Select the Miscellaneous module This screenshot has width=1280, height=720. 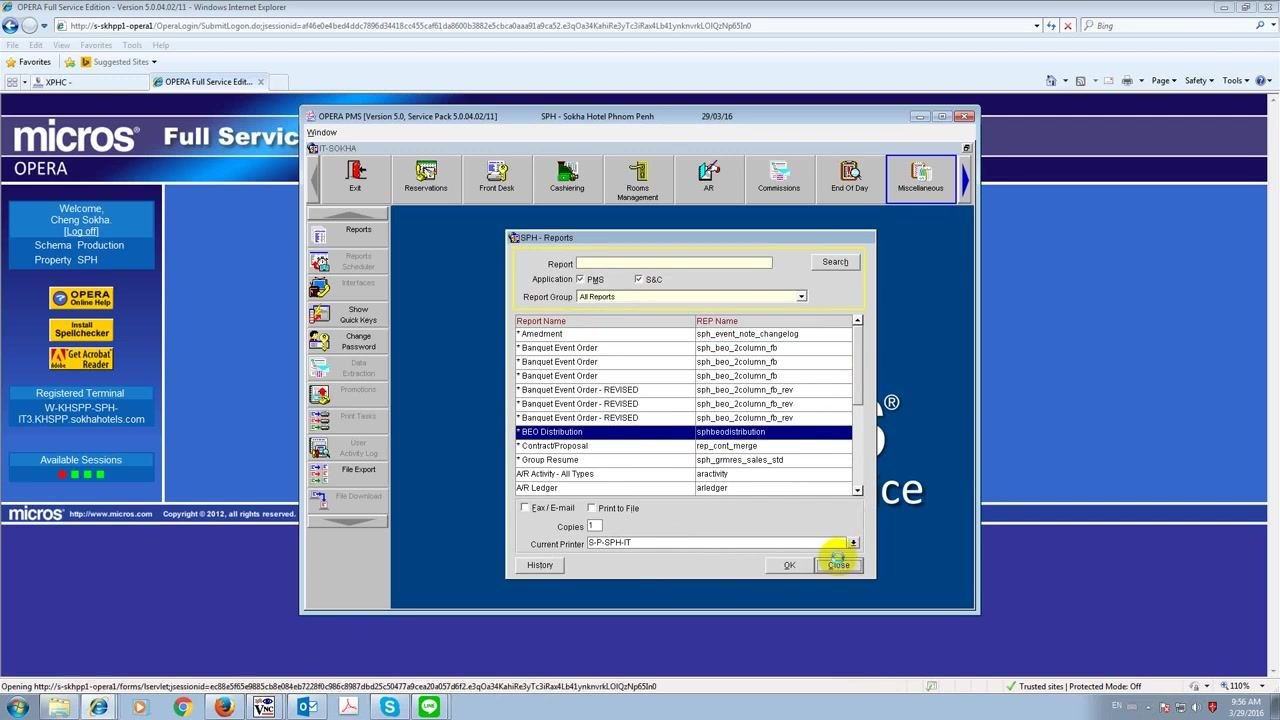[x=920, y=178]
